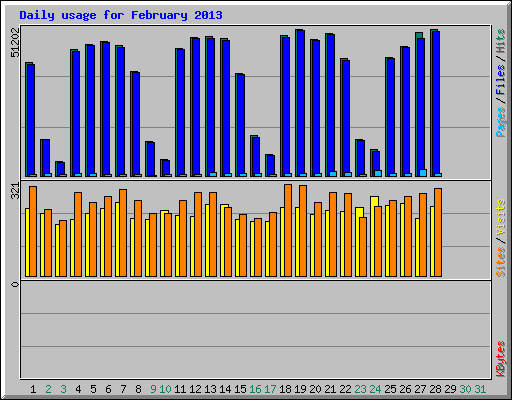Click the title 'Daily usage for February 2013'
The width and height of the screenshot is (512, 400).
[121, 15]
